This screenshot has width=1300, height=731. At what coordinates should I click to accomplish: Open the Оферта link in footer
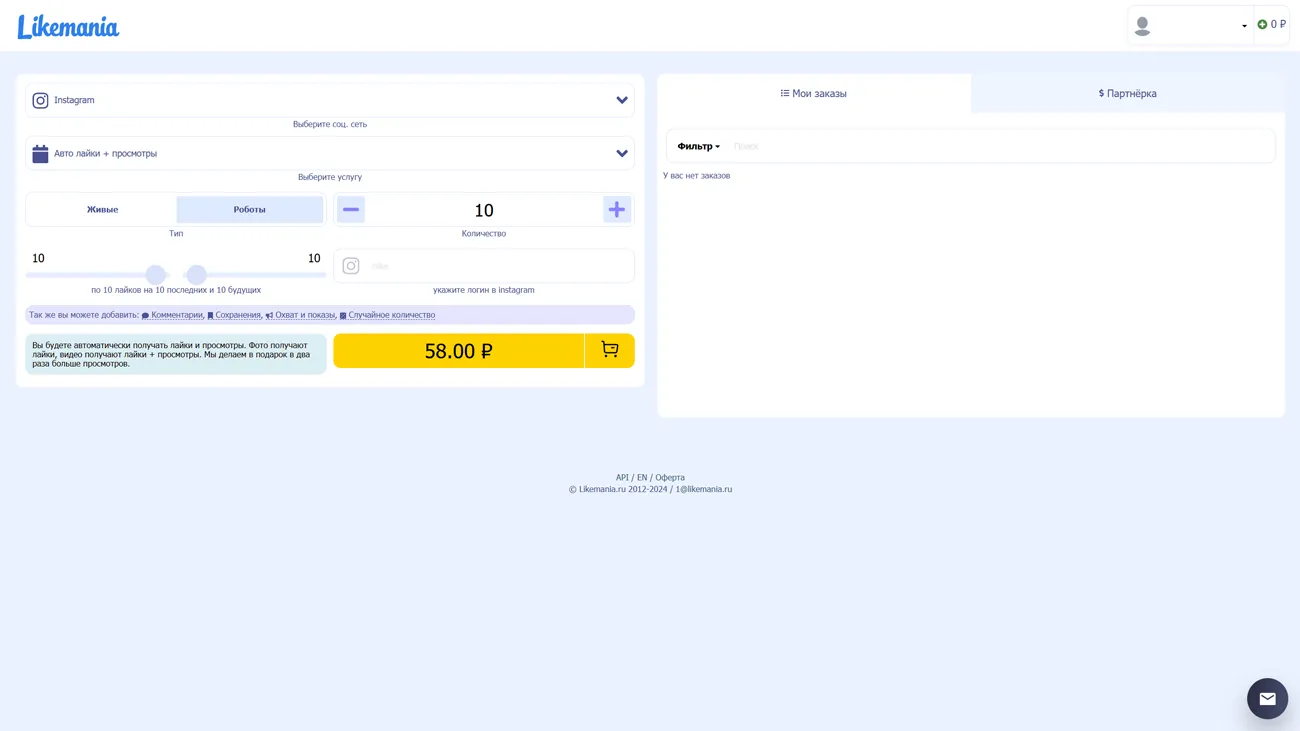[x=670, y=478]
